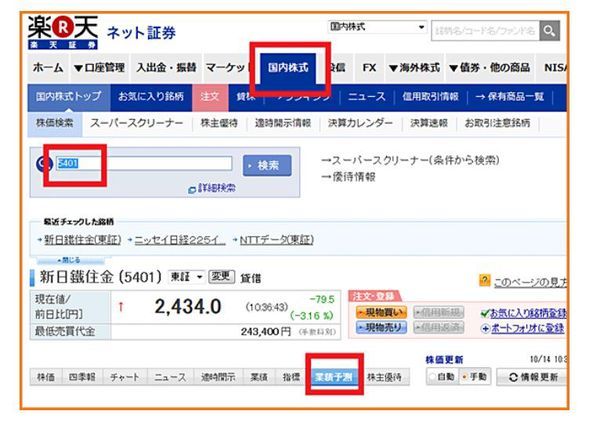Screen dimensions: 600x422
Task: Switch to the チャート stock detail tab
Action: [124, 377]
